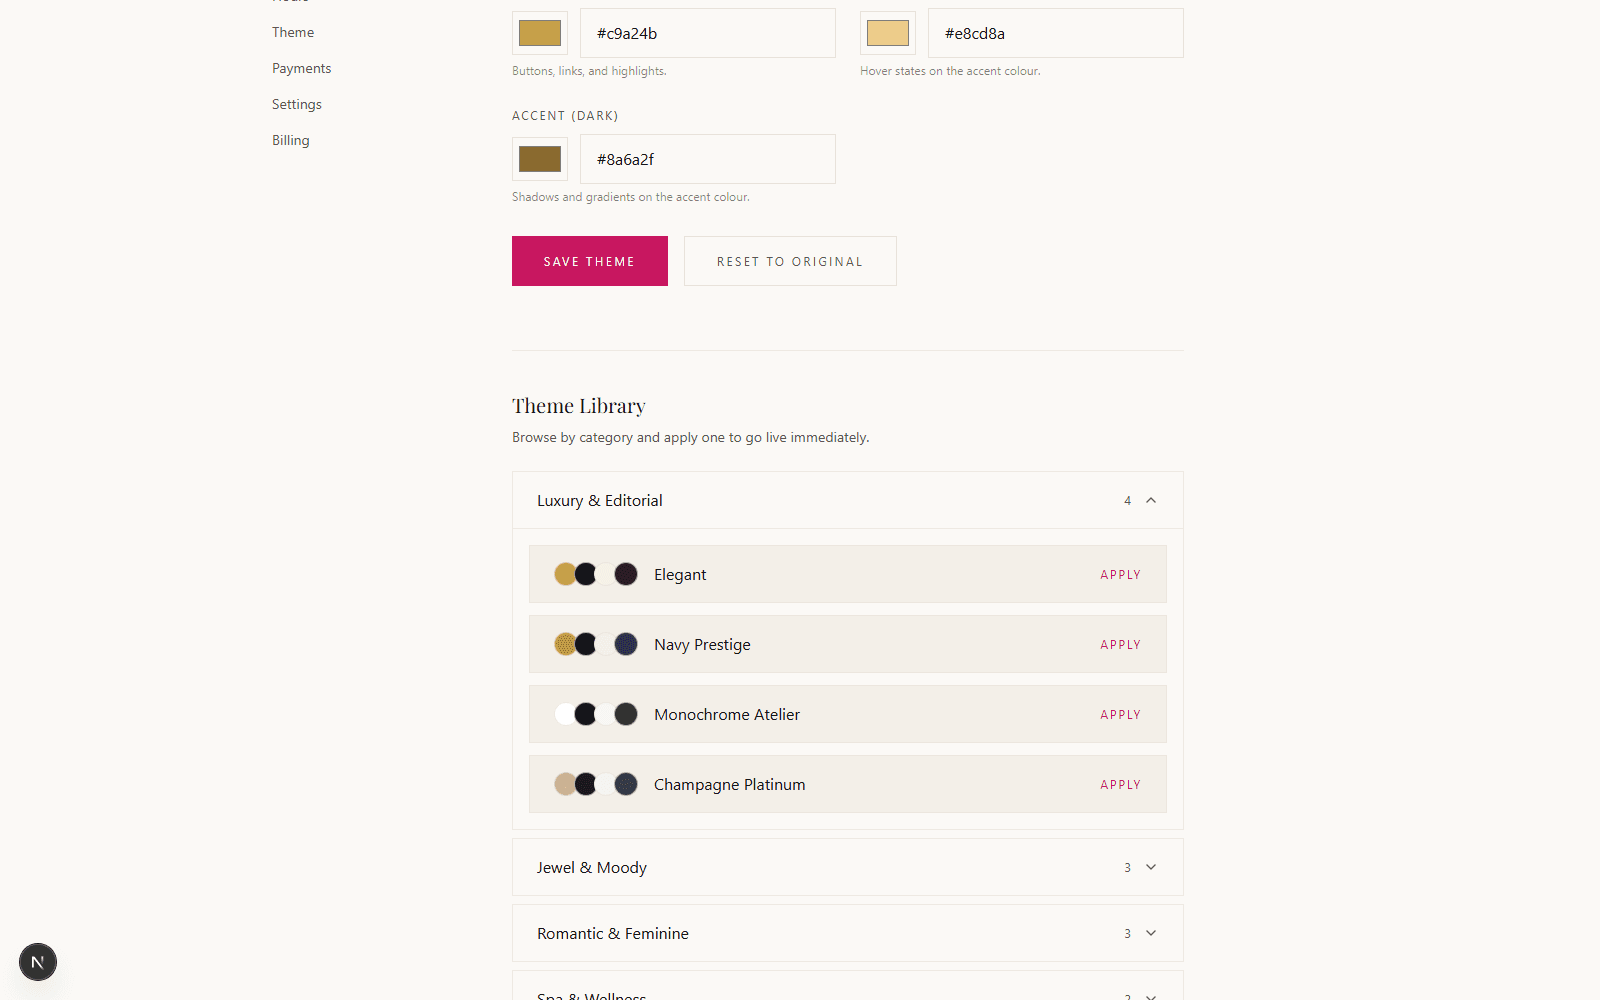Expand the Jewel & Moody category

coord(847,867)
